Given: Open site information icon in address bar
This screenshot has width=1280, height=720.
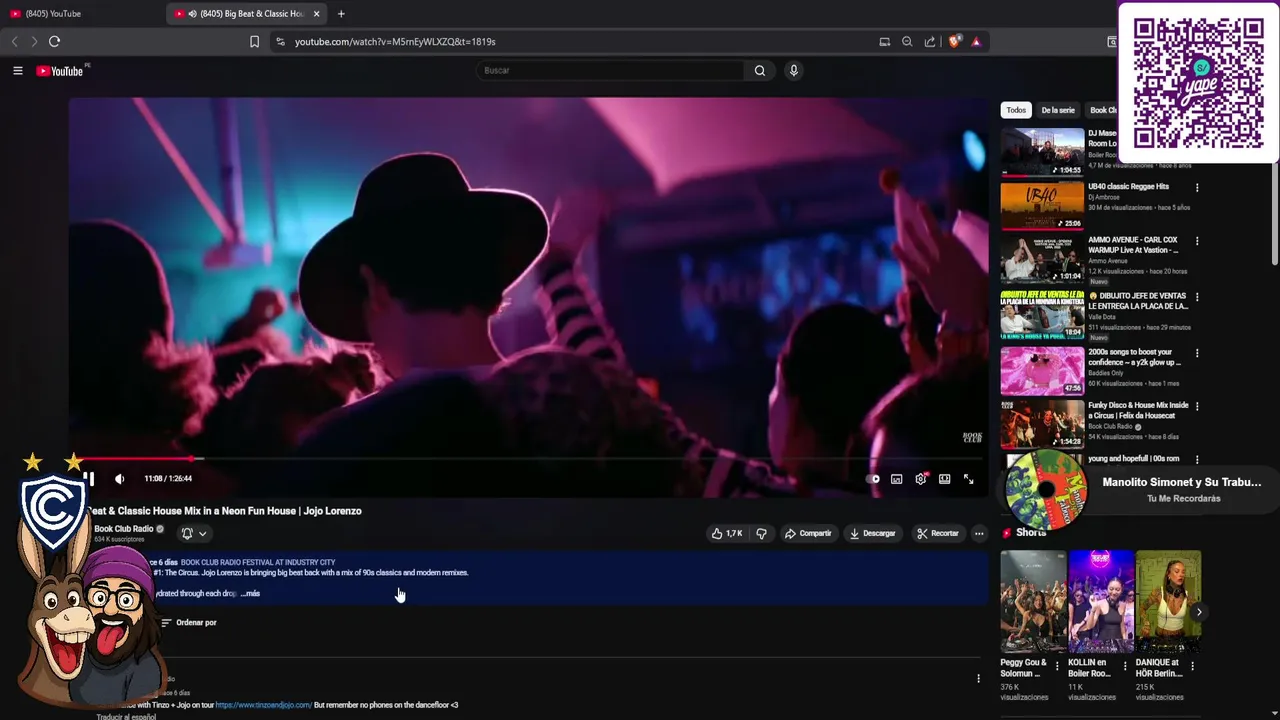Looking at the screenshot, I should click(x=280, y=42).
